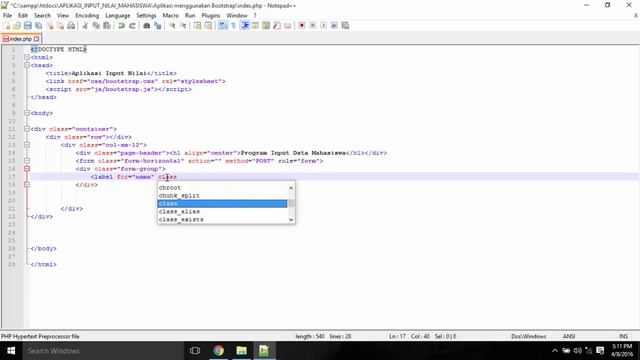Open the Windows Start menu
The image size is (640, 360).
11,351
